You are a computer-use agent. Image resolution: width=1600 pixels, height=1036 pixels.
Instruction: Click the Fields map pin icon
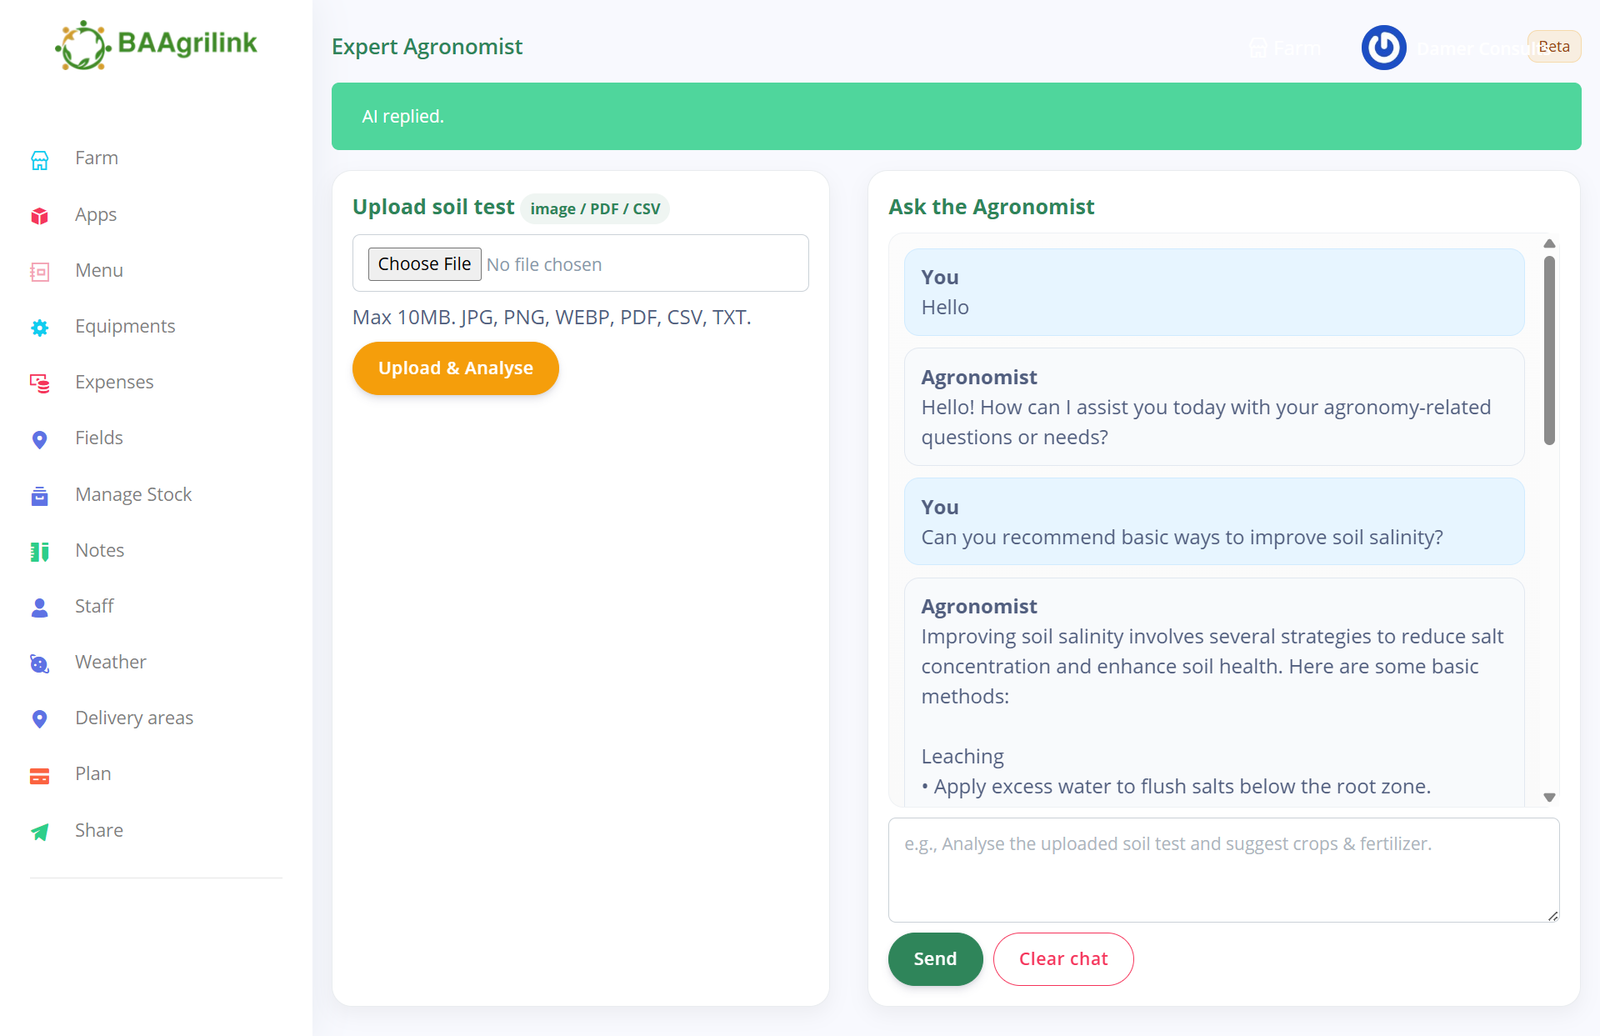40,439
